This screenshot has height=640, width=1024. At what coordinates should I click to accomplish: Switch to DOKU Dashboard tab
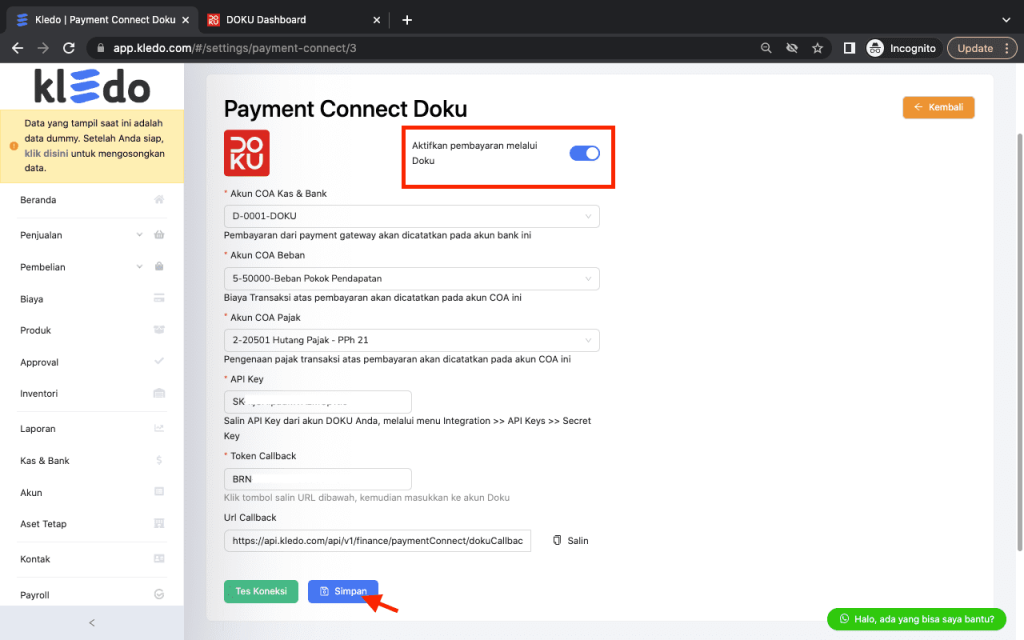(293, 20)
